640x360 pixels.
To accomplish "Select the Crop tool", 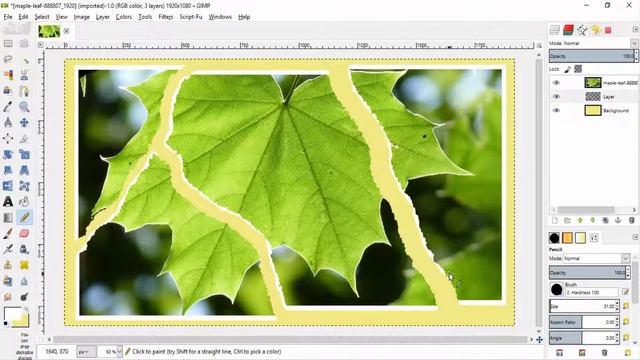I will click(24, 139).
